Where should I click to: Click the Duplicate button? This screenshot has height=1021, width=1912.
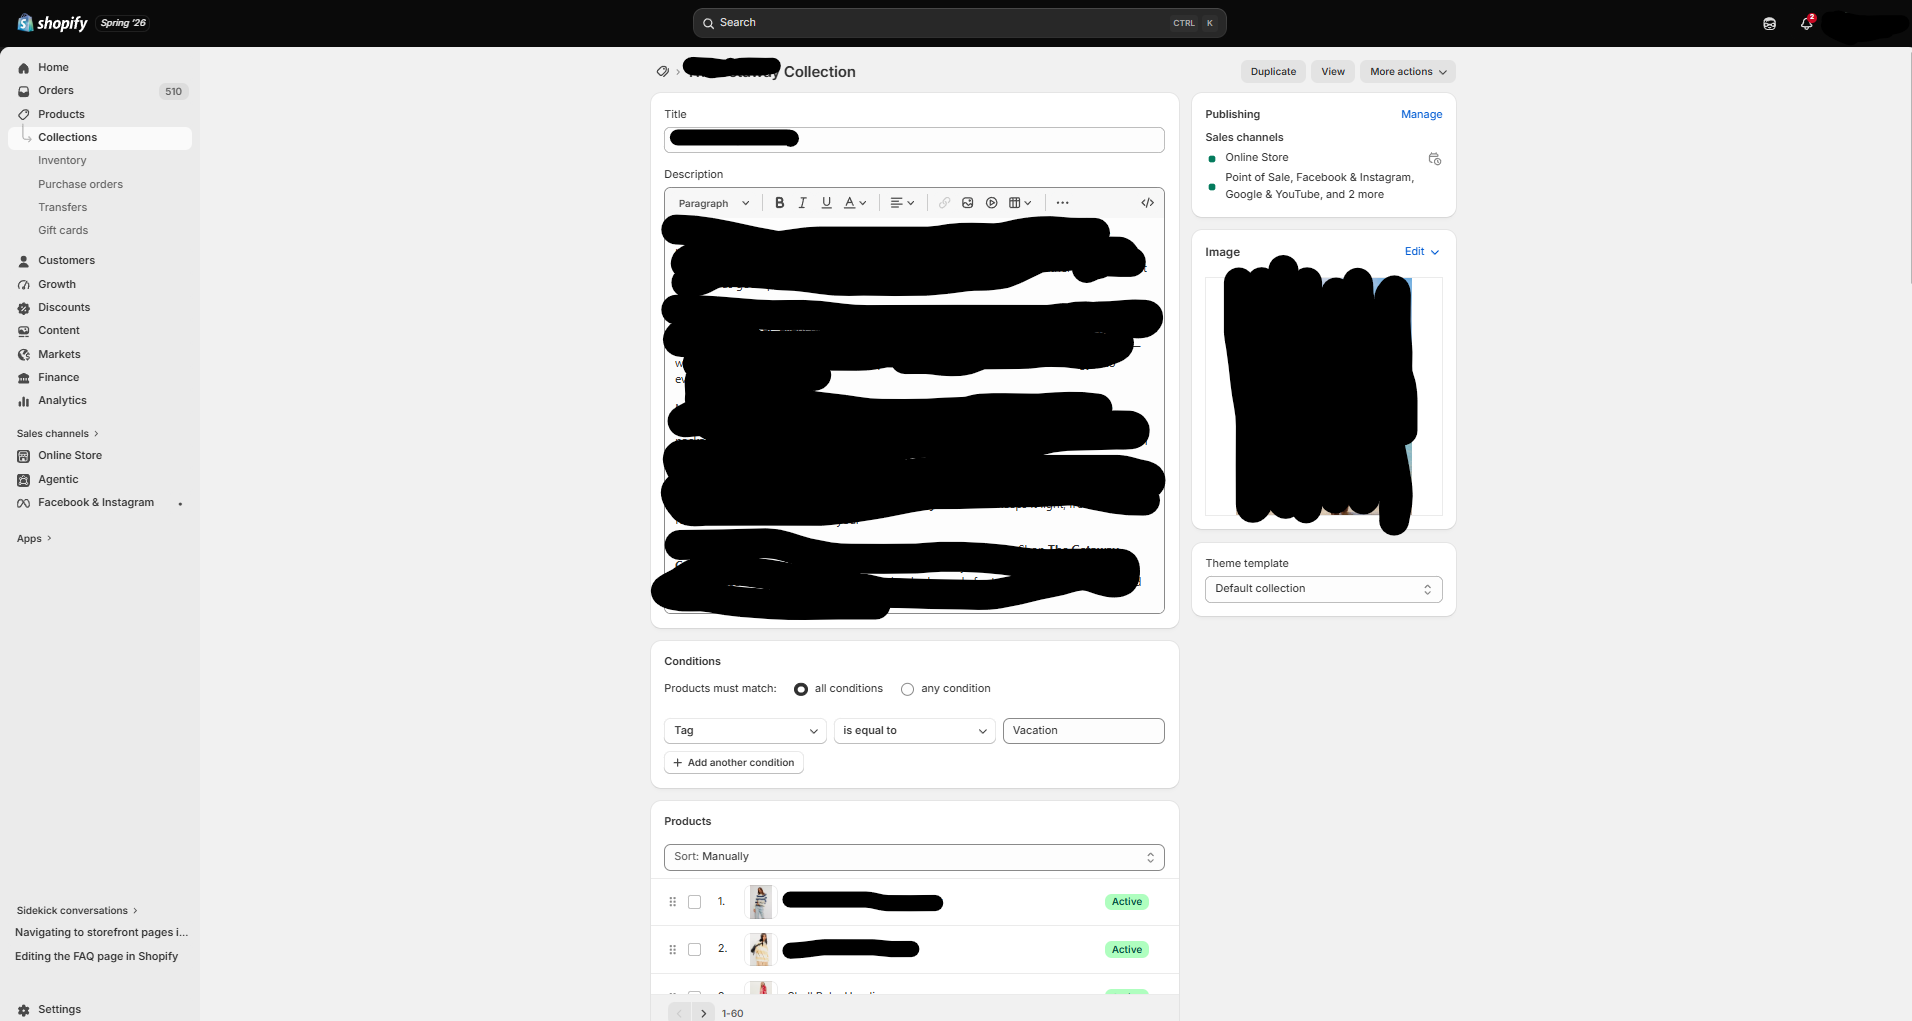[x=1273, y=72]
